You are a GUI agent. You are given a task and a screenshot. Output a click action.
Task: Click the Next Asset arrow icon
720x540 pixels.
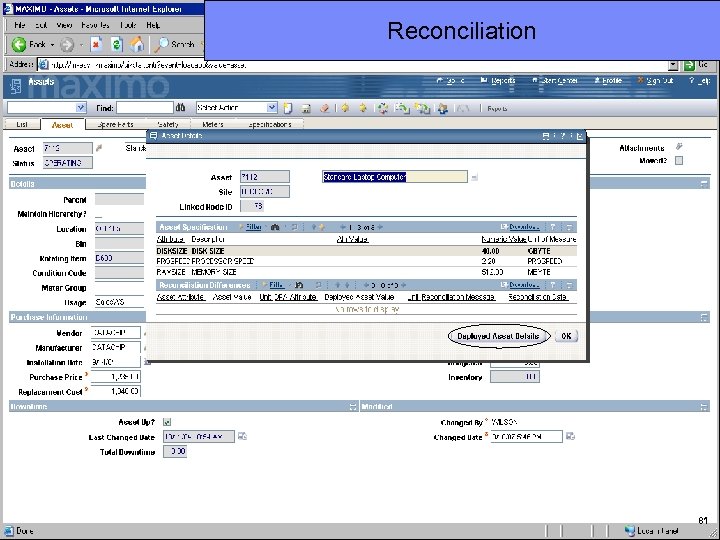tap(363, 108)
